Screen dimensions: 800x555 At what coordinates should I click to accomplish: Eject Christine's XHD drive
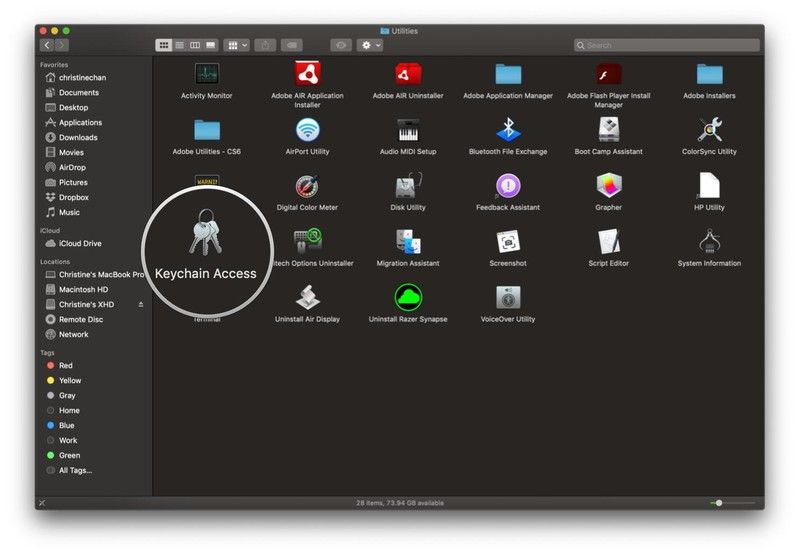(x=141, y=304)
